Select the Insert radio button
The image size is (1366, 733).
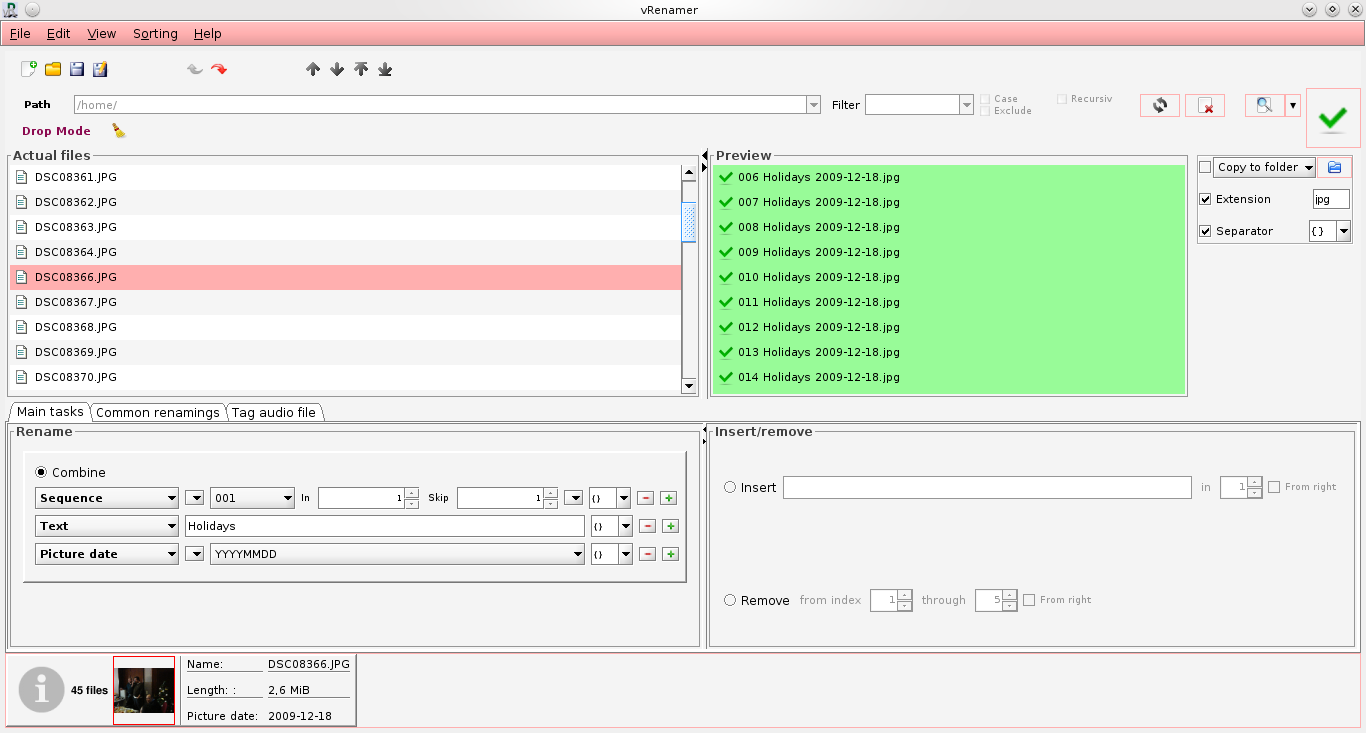click(x=730, y=487)
